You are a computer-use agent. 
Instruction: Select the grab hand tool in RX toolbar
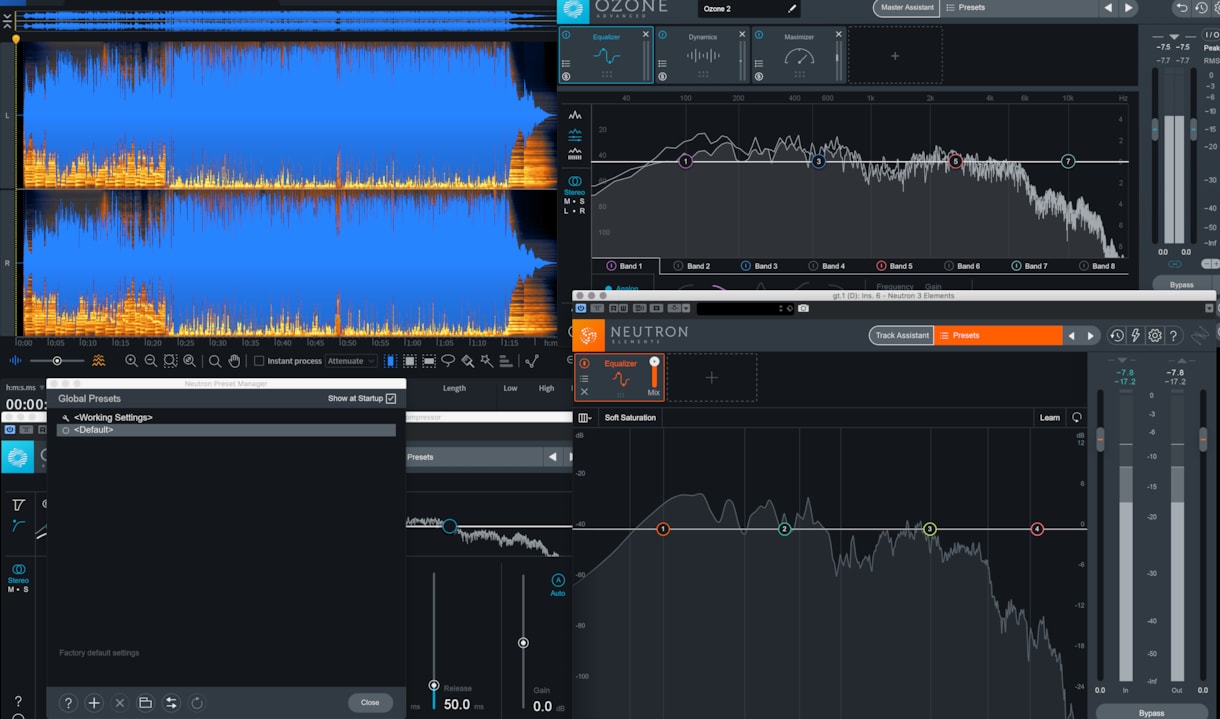pos(234,361)
